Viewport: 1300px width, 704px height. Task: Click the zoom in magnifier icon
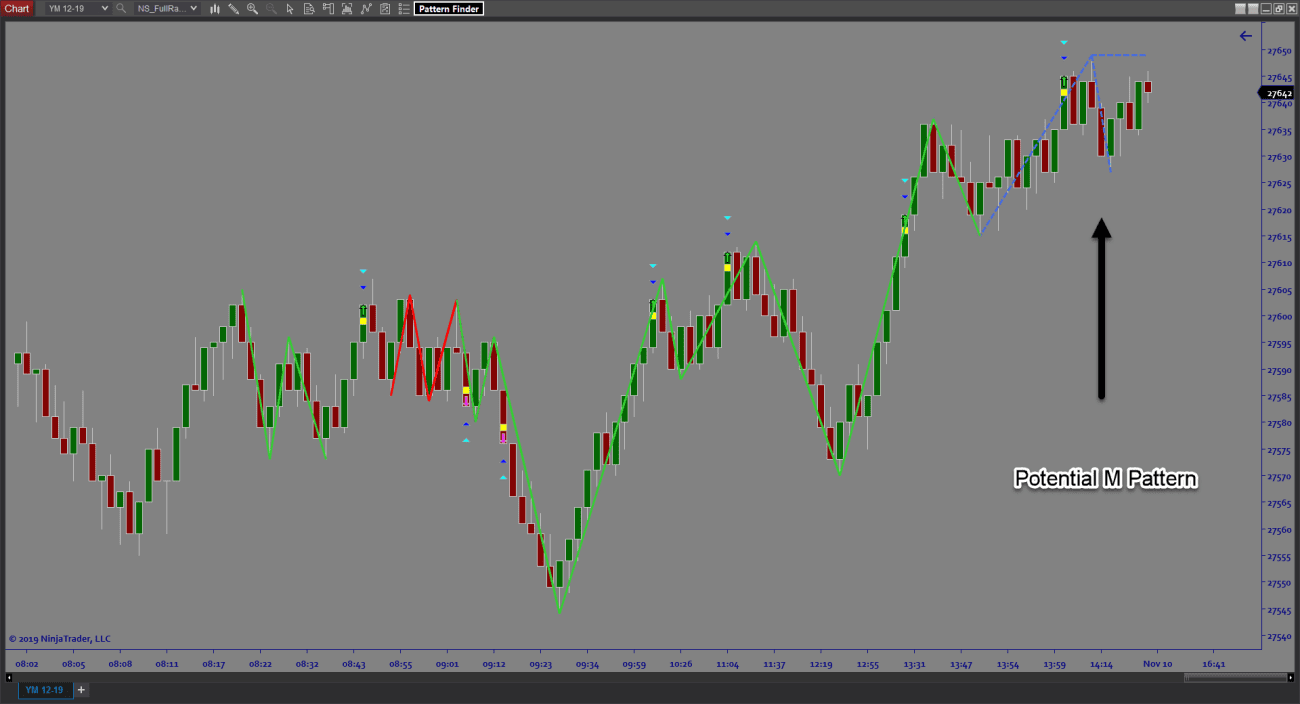coord(252,9)
